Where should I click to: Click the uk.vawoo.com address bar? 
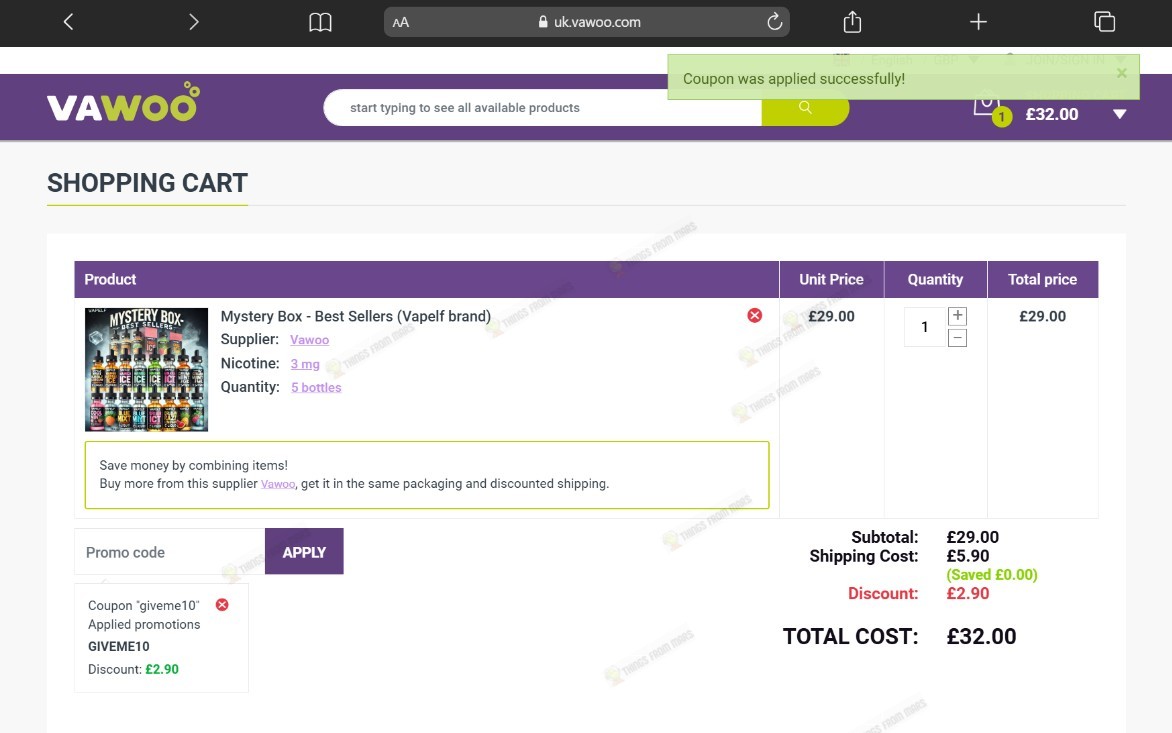click(587, 22)
